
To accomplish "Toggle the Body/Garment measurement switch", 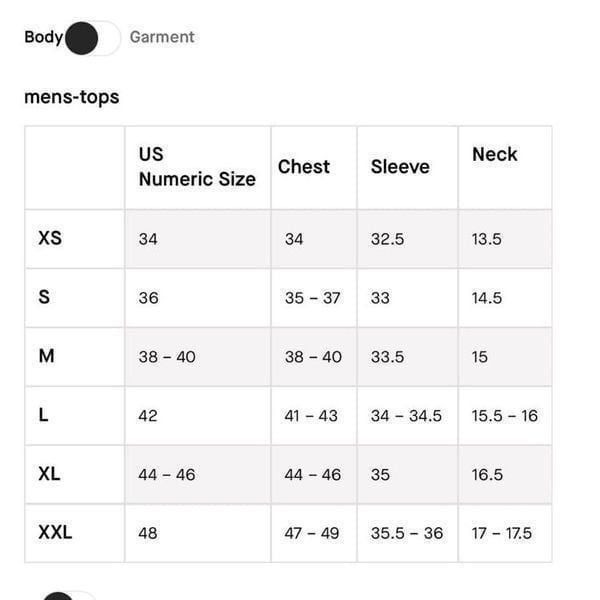I will 92,38.
